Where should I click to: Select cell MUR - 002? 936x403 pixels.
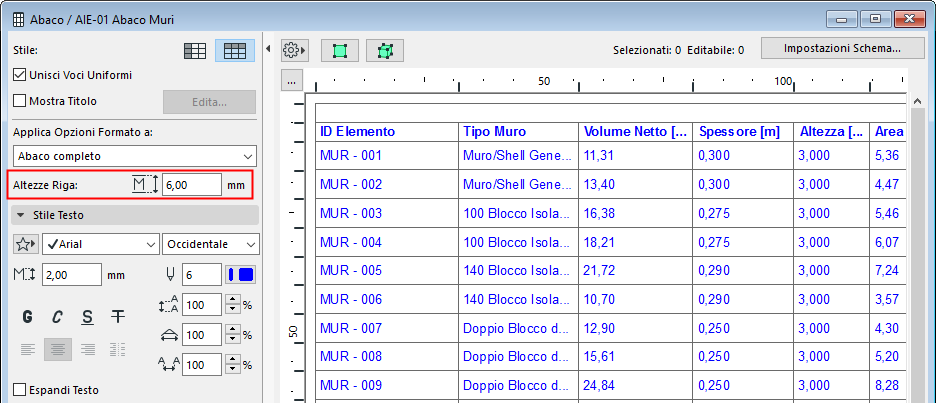click(387, 184)
